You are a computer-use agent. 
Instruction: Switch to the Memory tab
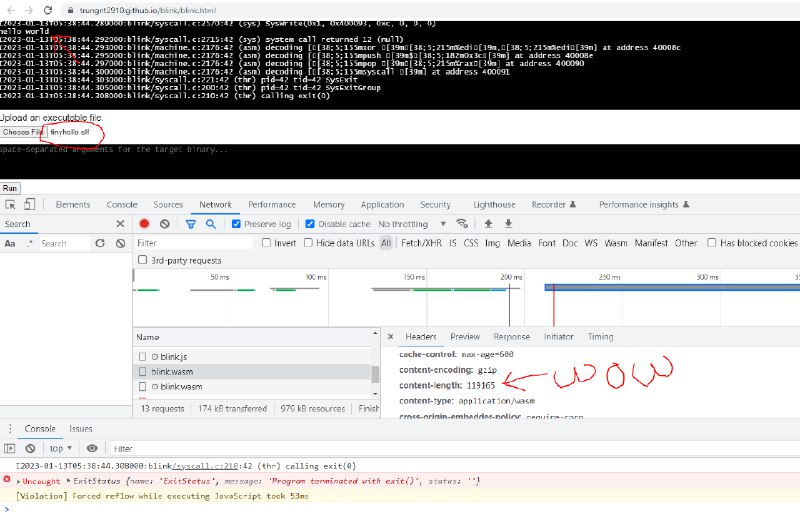coord(329,205)
